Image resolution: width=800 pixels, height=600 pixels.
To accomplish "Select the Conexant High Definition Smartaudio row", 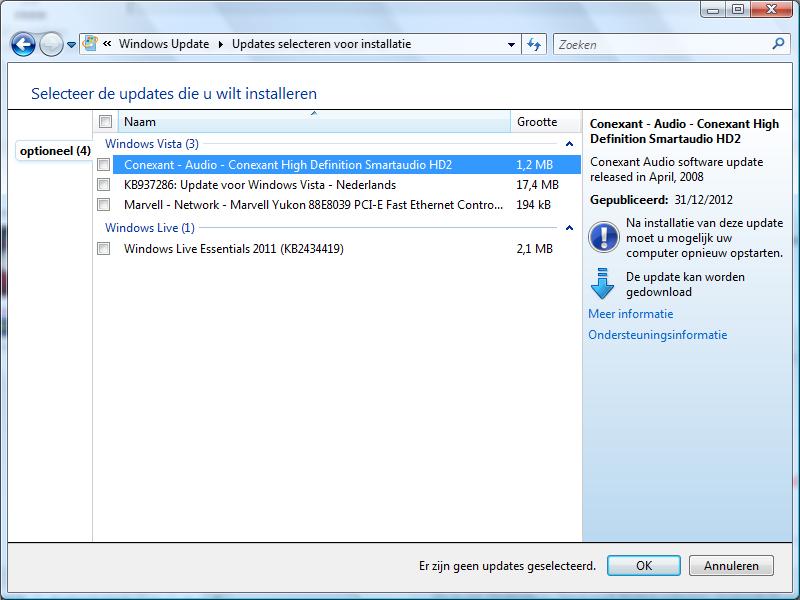I will pyautogui.click(x=346, y=164).
